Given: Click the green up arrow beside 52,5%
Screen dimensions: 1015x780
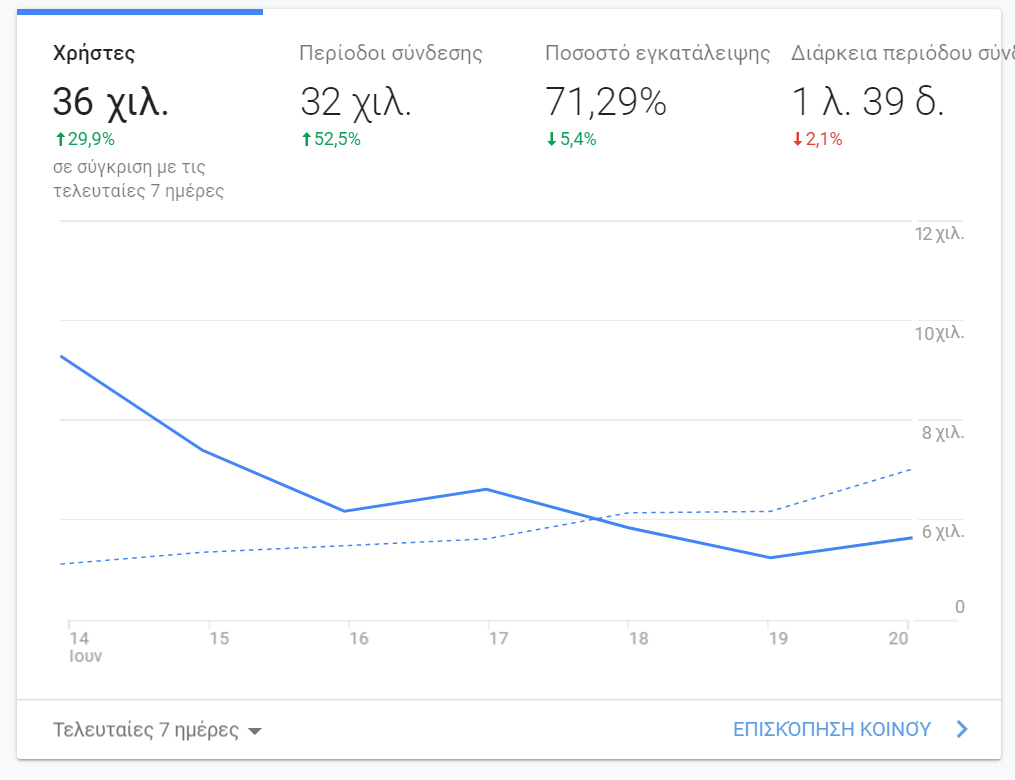Looking at the screenshot, I should click(306, 139).
